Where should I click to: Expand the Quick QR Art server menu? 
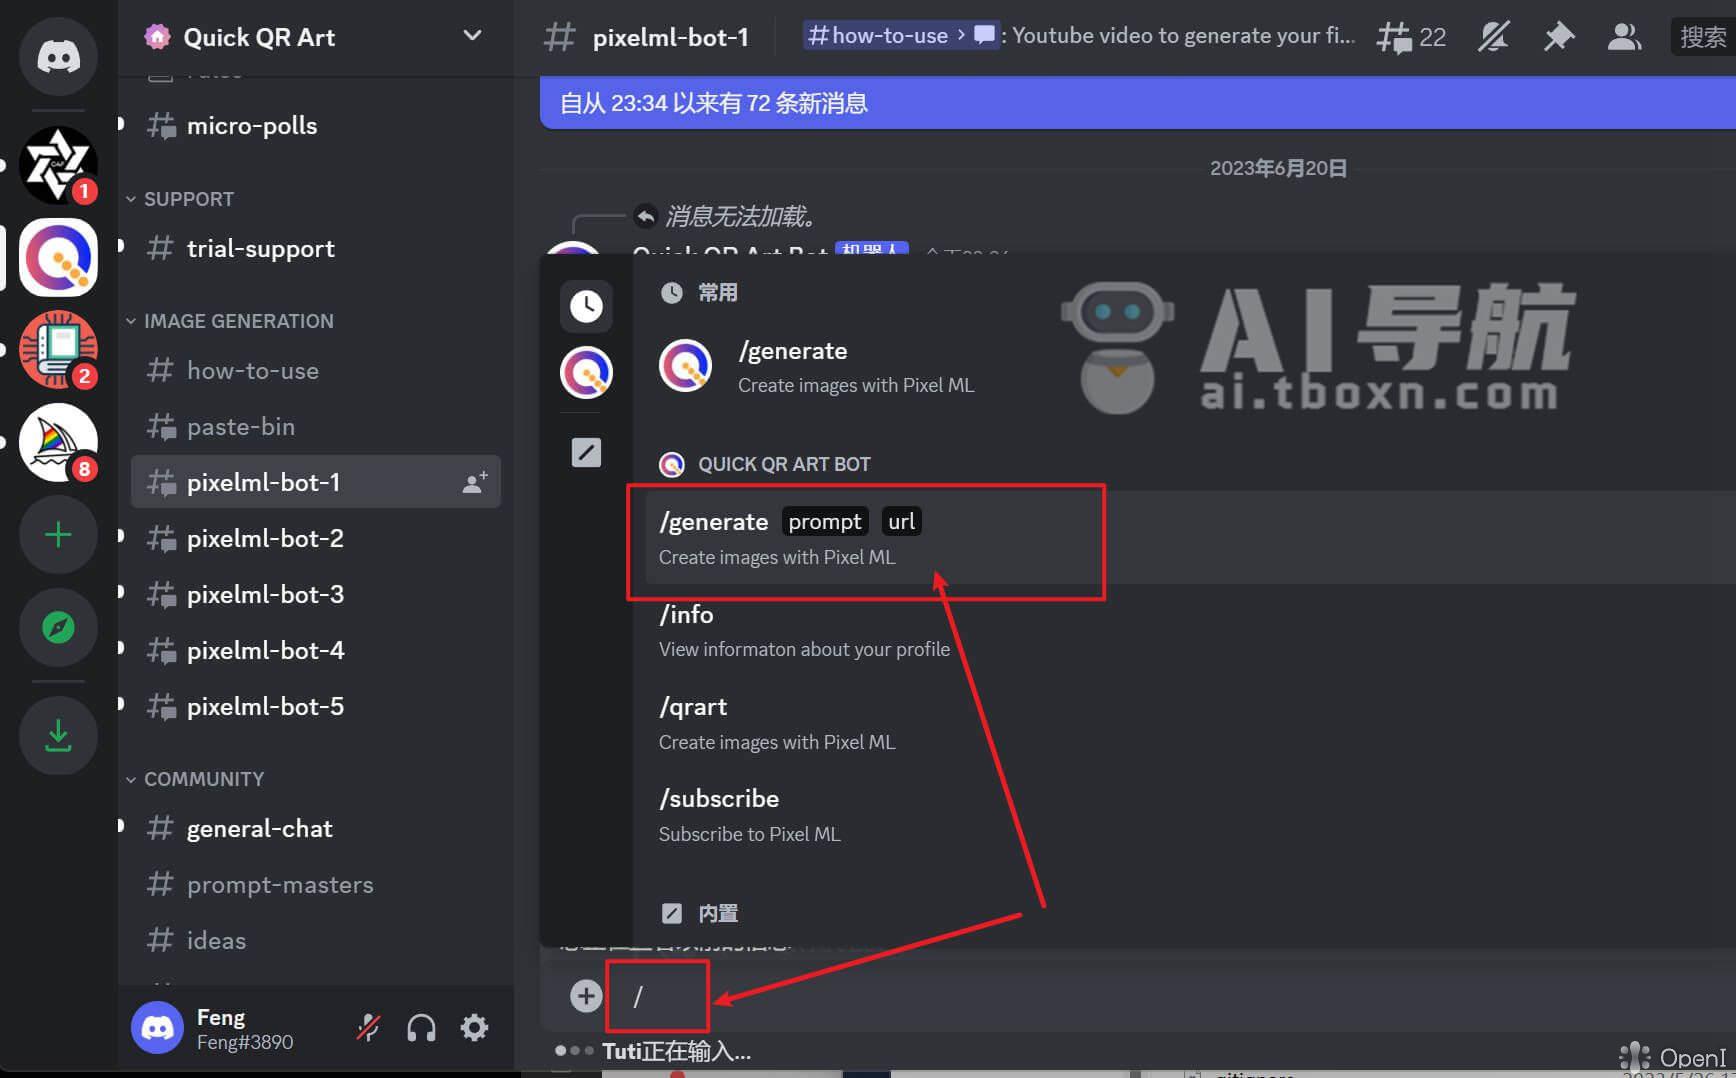pyautogui.click(x=472, y=37)
